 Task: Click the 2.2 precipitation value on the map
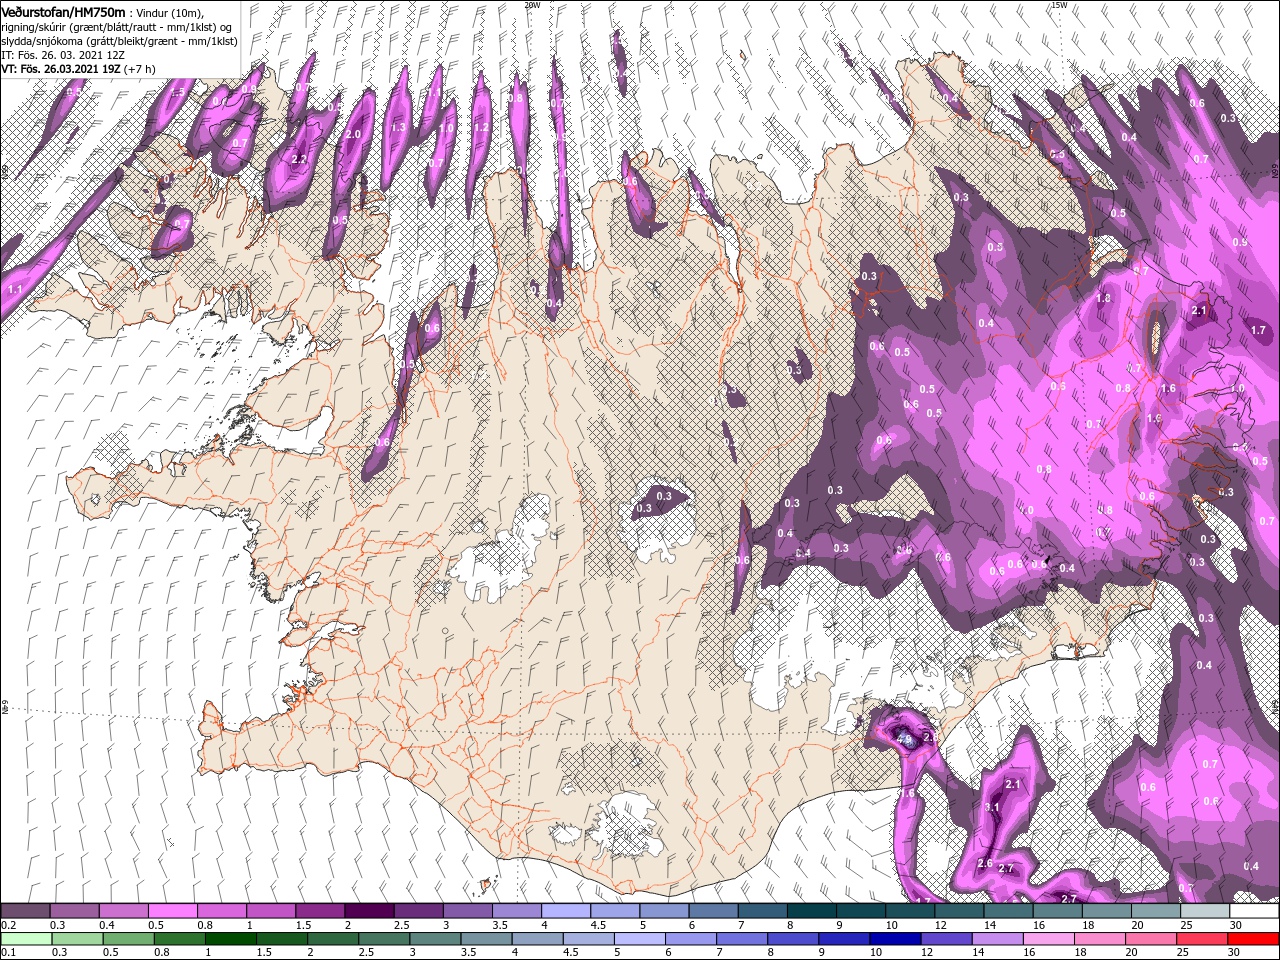tap(299, 159)
